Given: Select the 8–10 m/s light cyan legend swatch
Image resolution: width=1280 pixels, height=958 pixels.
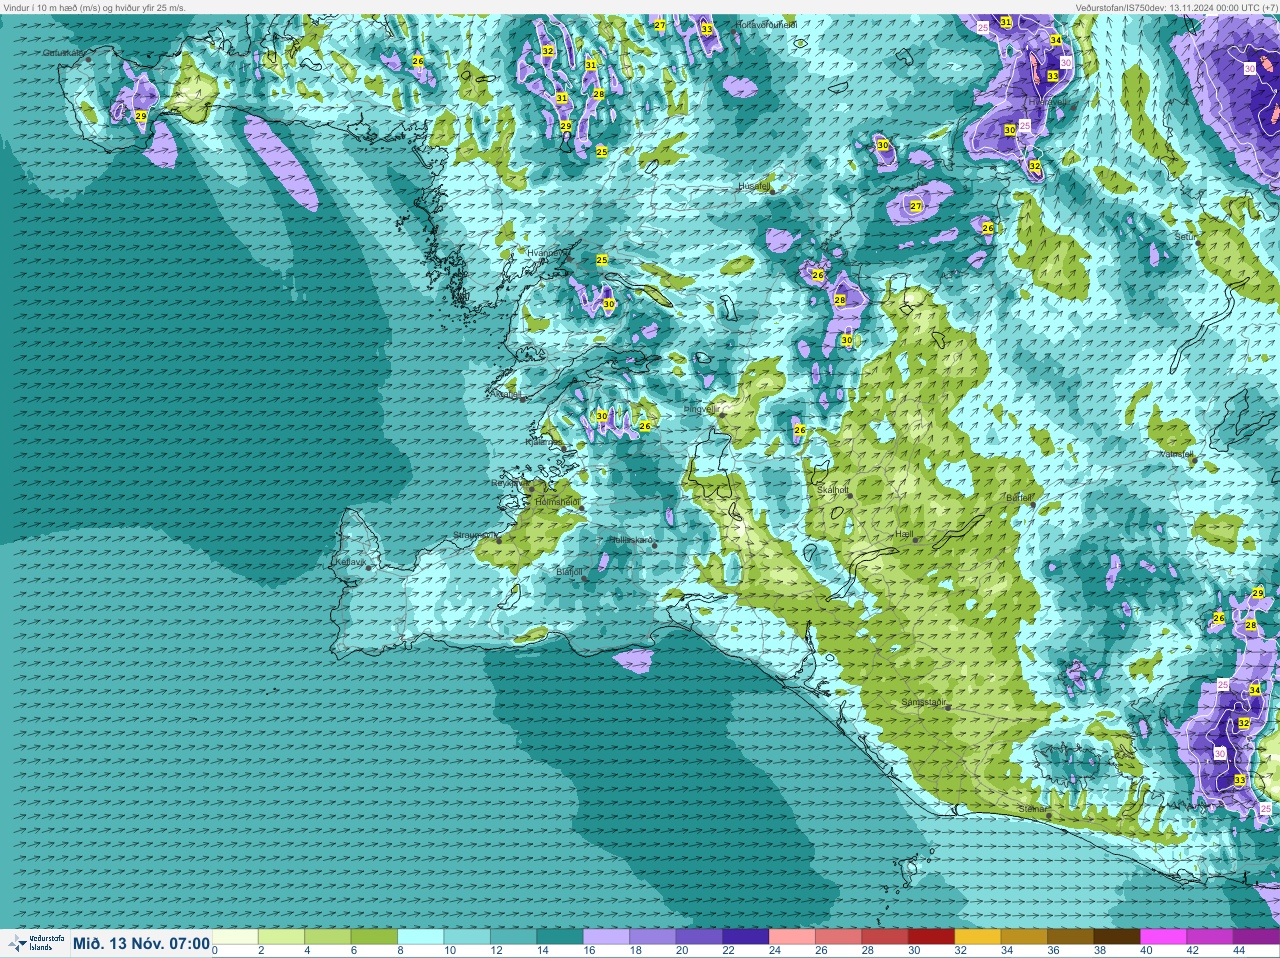Looking at the screenshot, I should [420, 937].
